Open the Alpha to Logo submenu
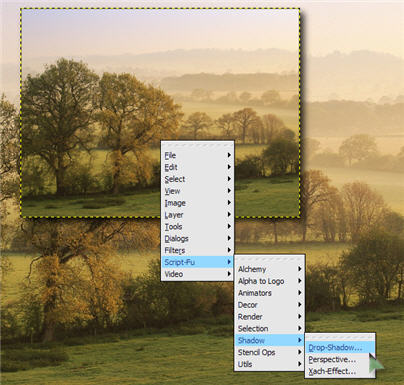Viewport: 404px width, 385px height. click(x=269, y=281)
